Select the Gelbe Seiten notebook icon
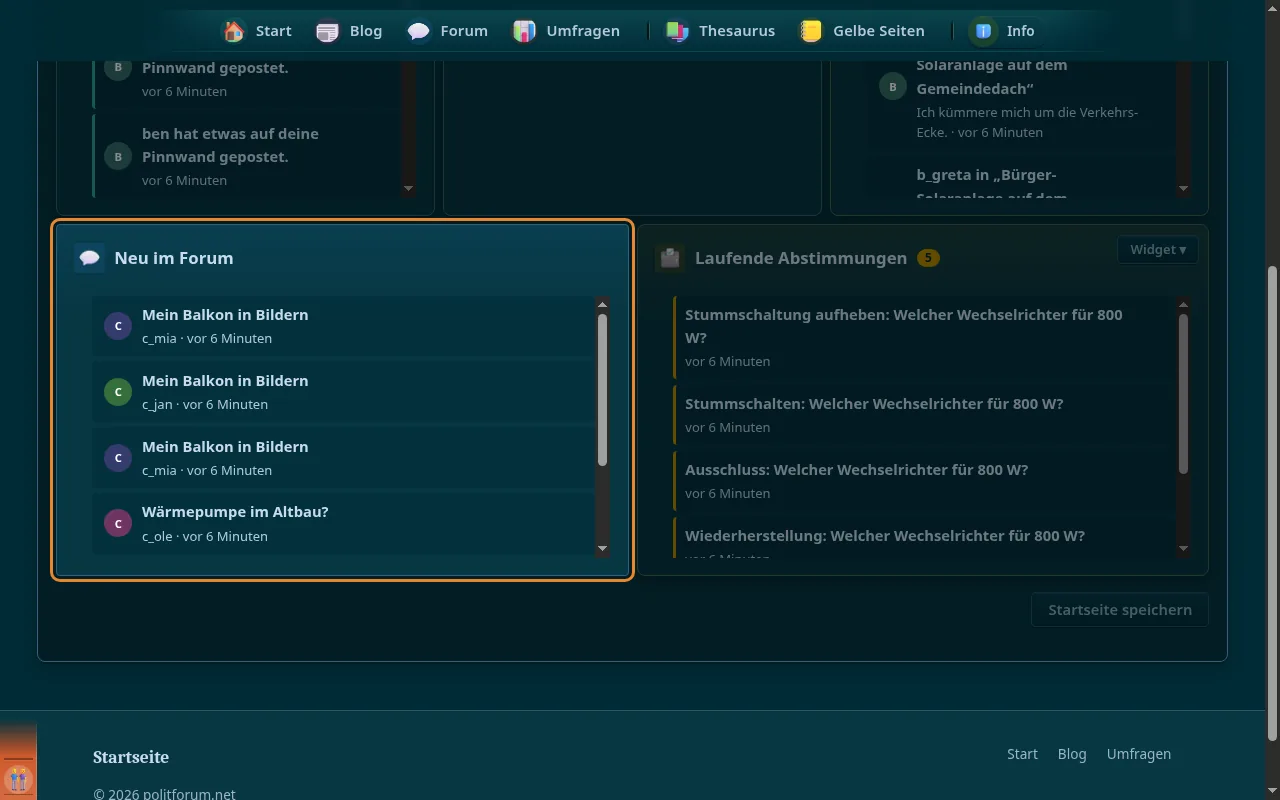This screenshot has width=1280, height=800. [811, 31]
